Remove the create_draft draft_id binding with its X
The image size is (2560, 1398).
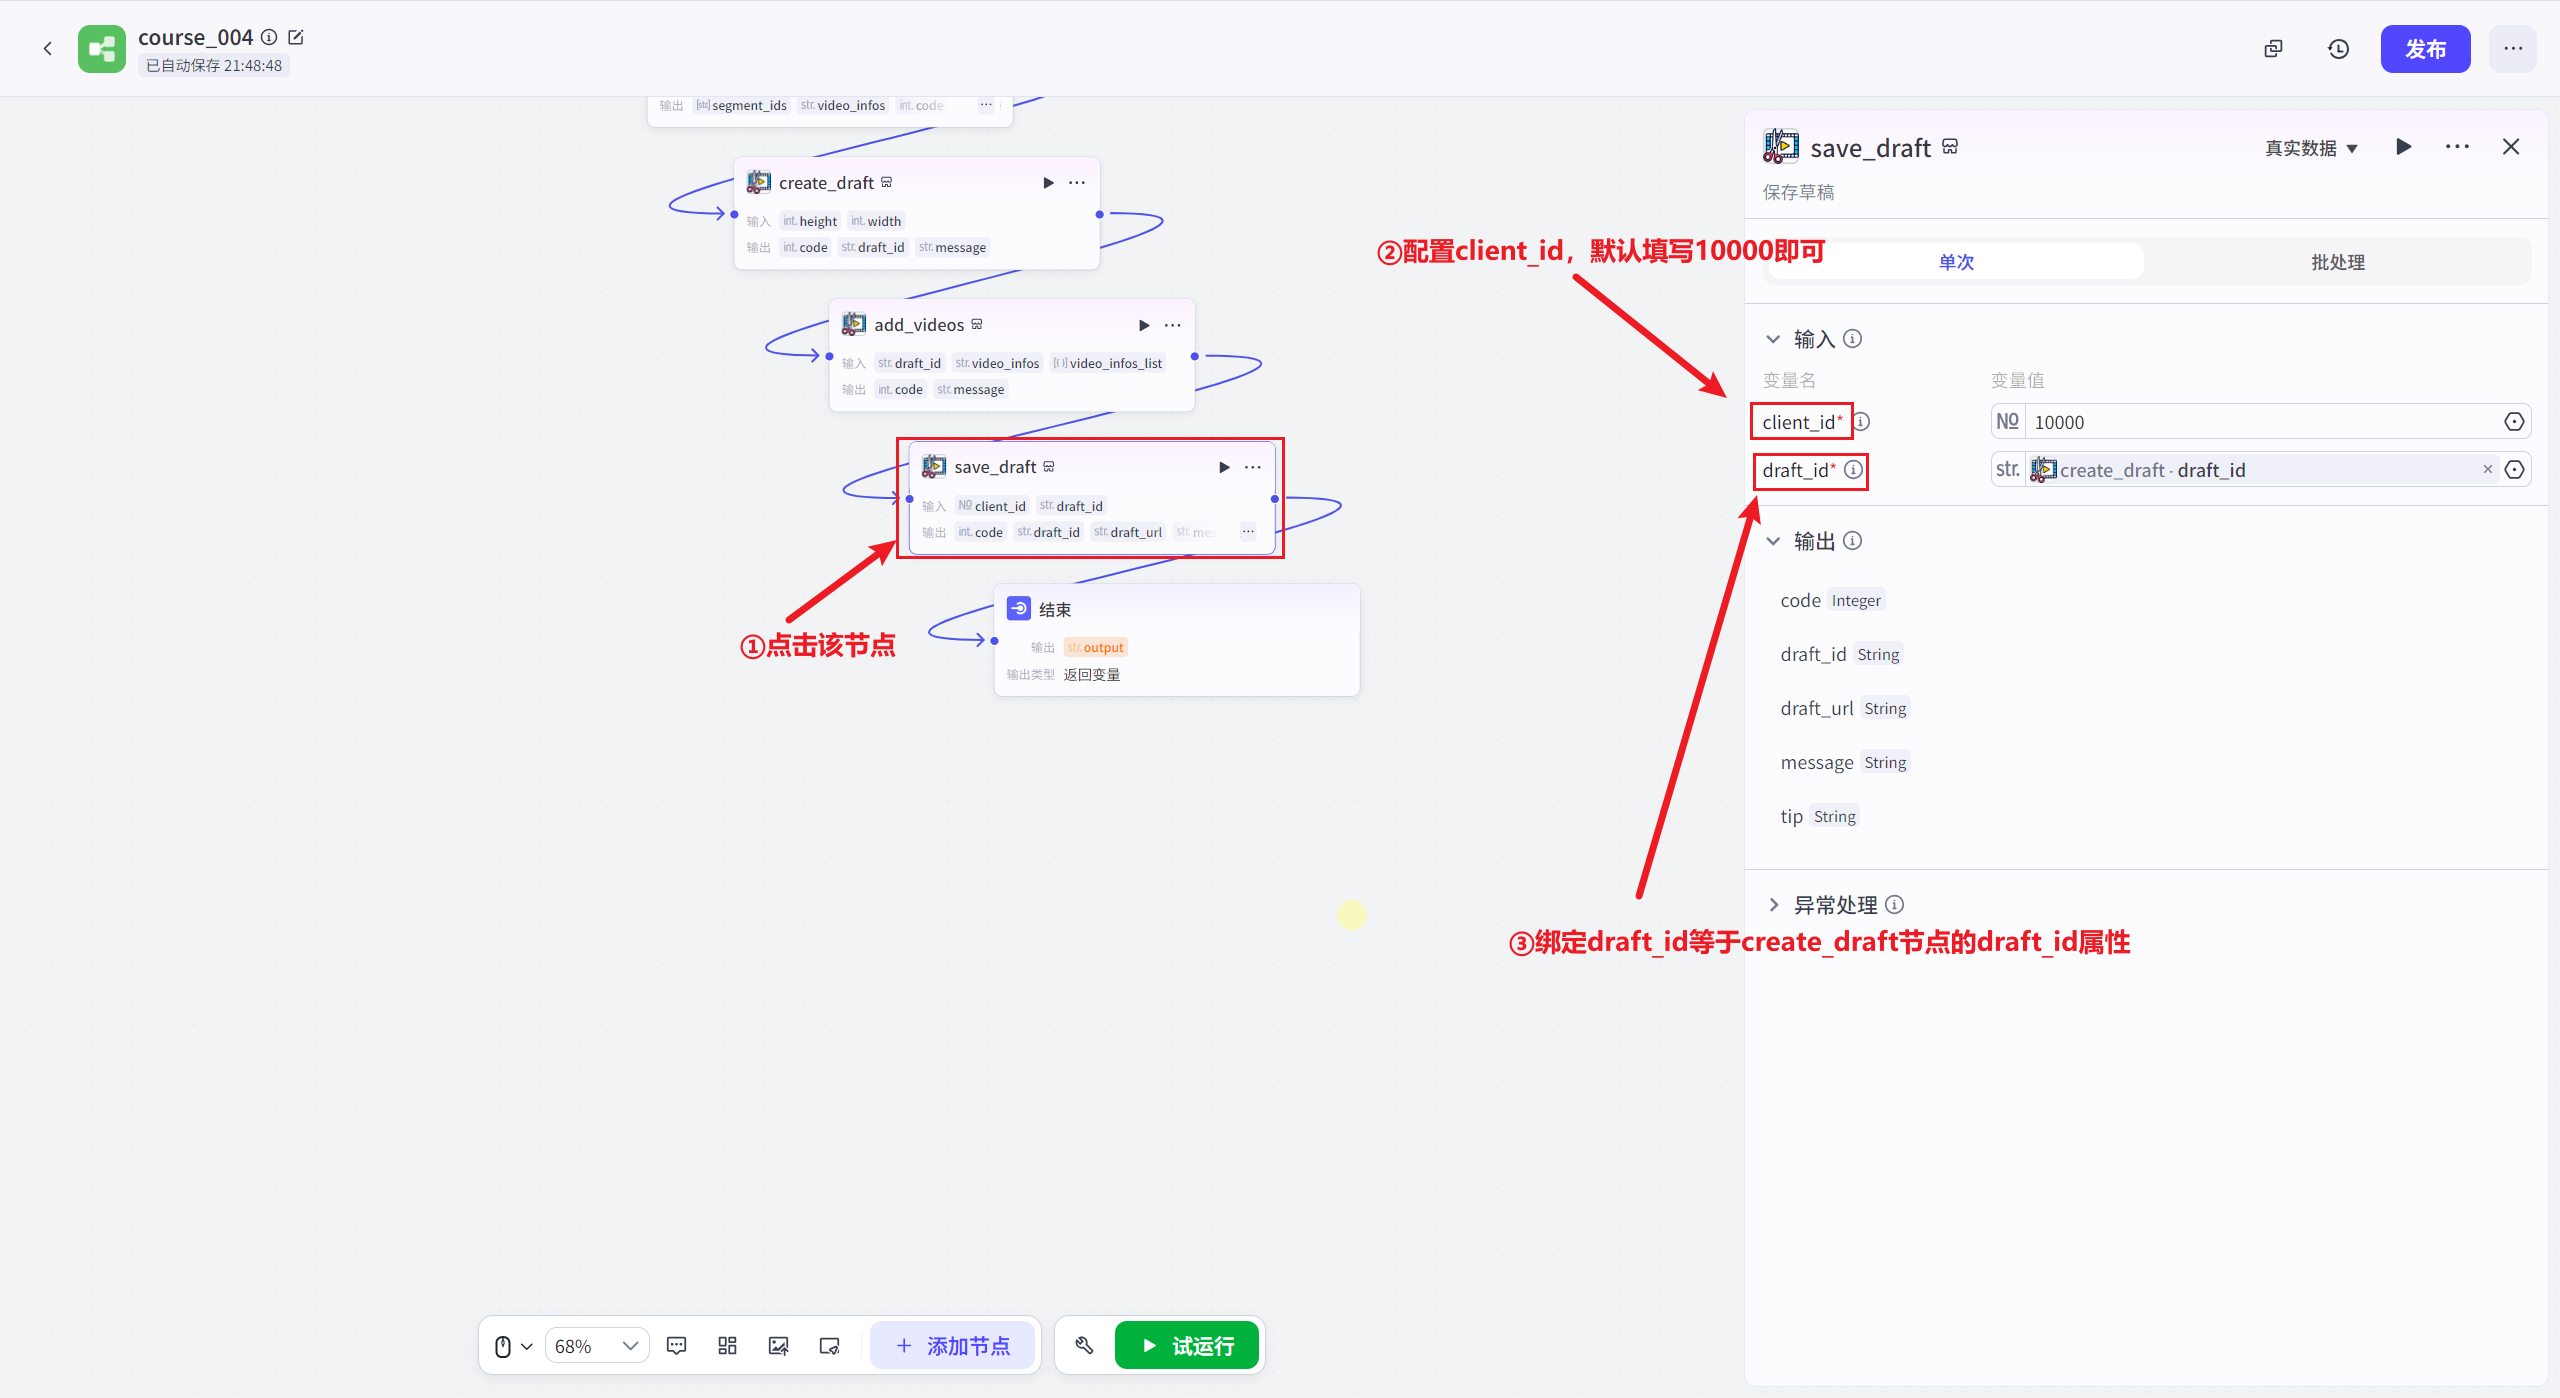point(2488,469)
